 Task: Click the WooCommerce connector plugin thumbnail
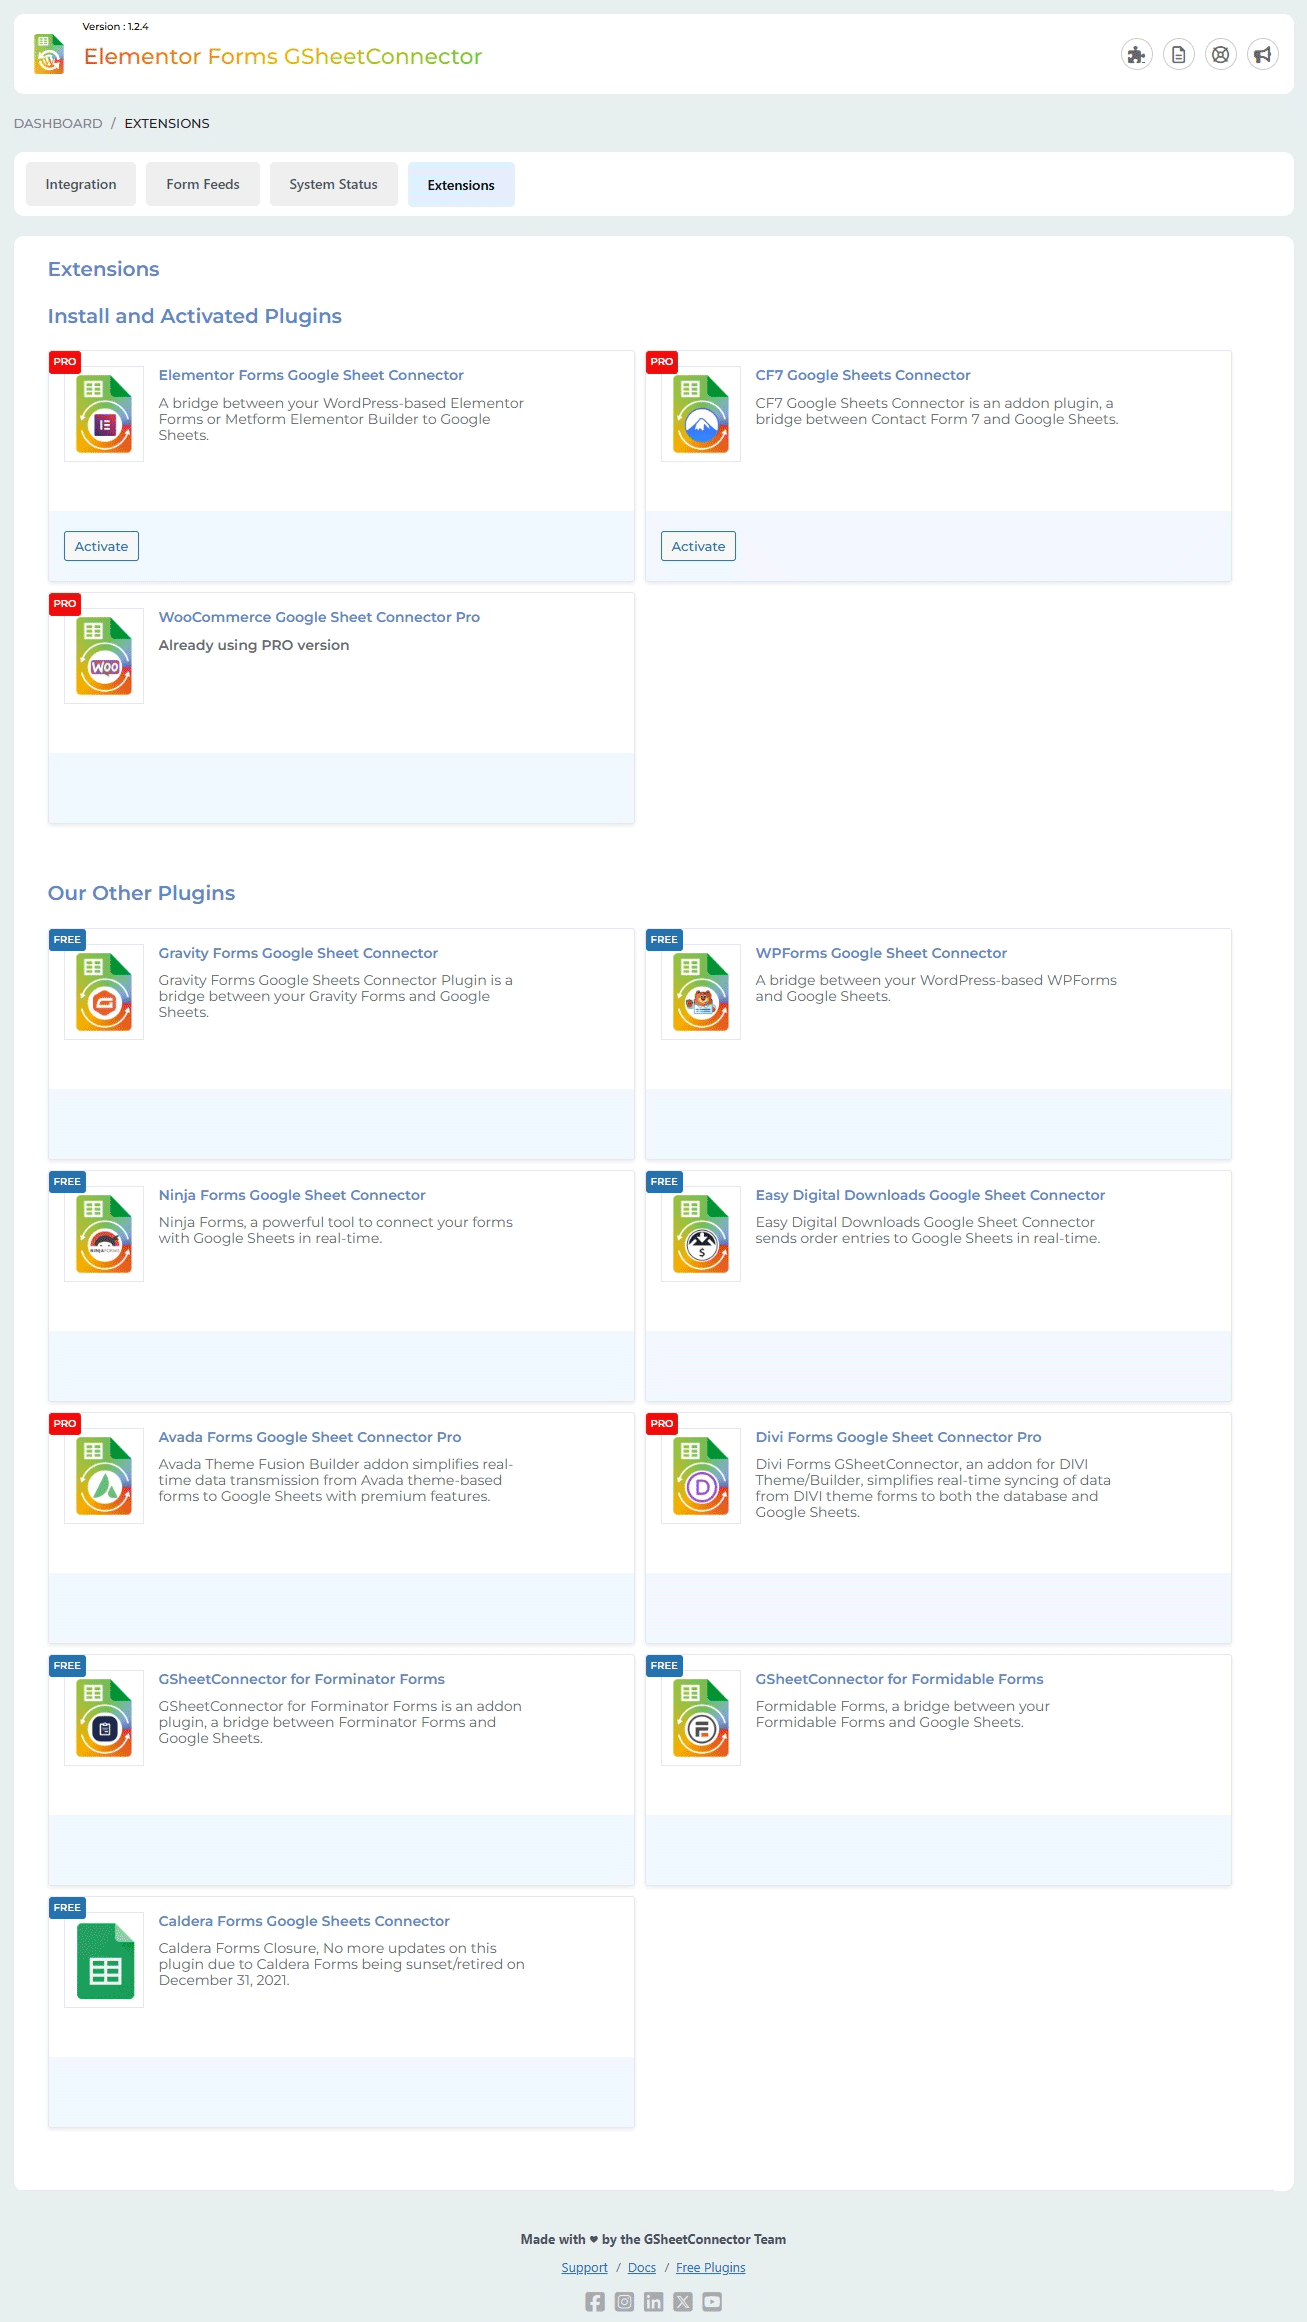(104, 656)
